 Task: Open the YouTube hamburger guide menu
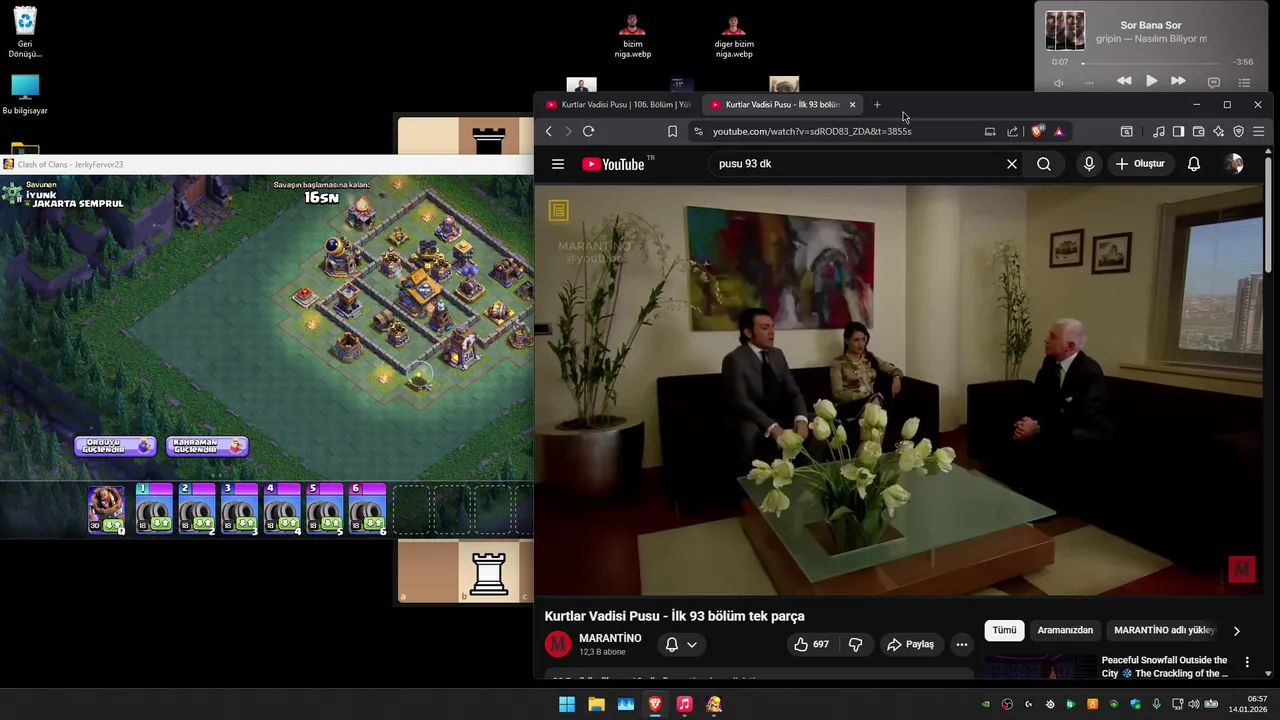point(558,164)
